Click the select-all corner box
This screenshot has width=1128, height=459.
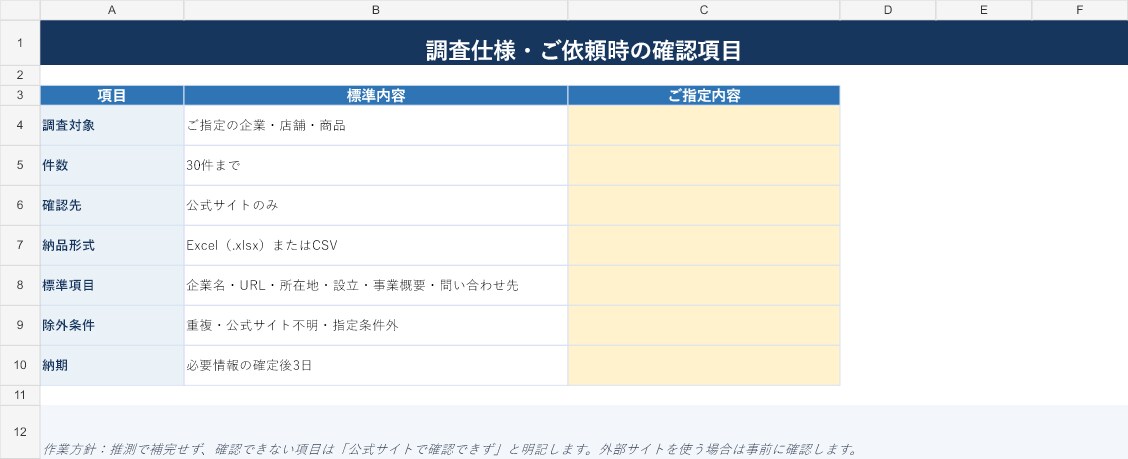point(19,10)
